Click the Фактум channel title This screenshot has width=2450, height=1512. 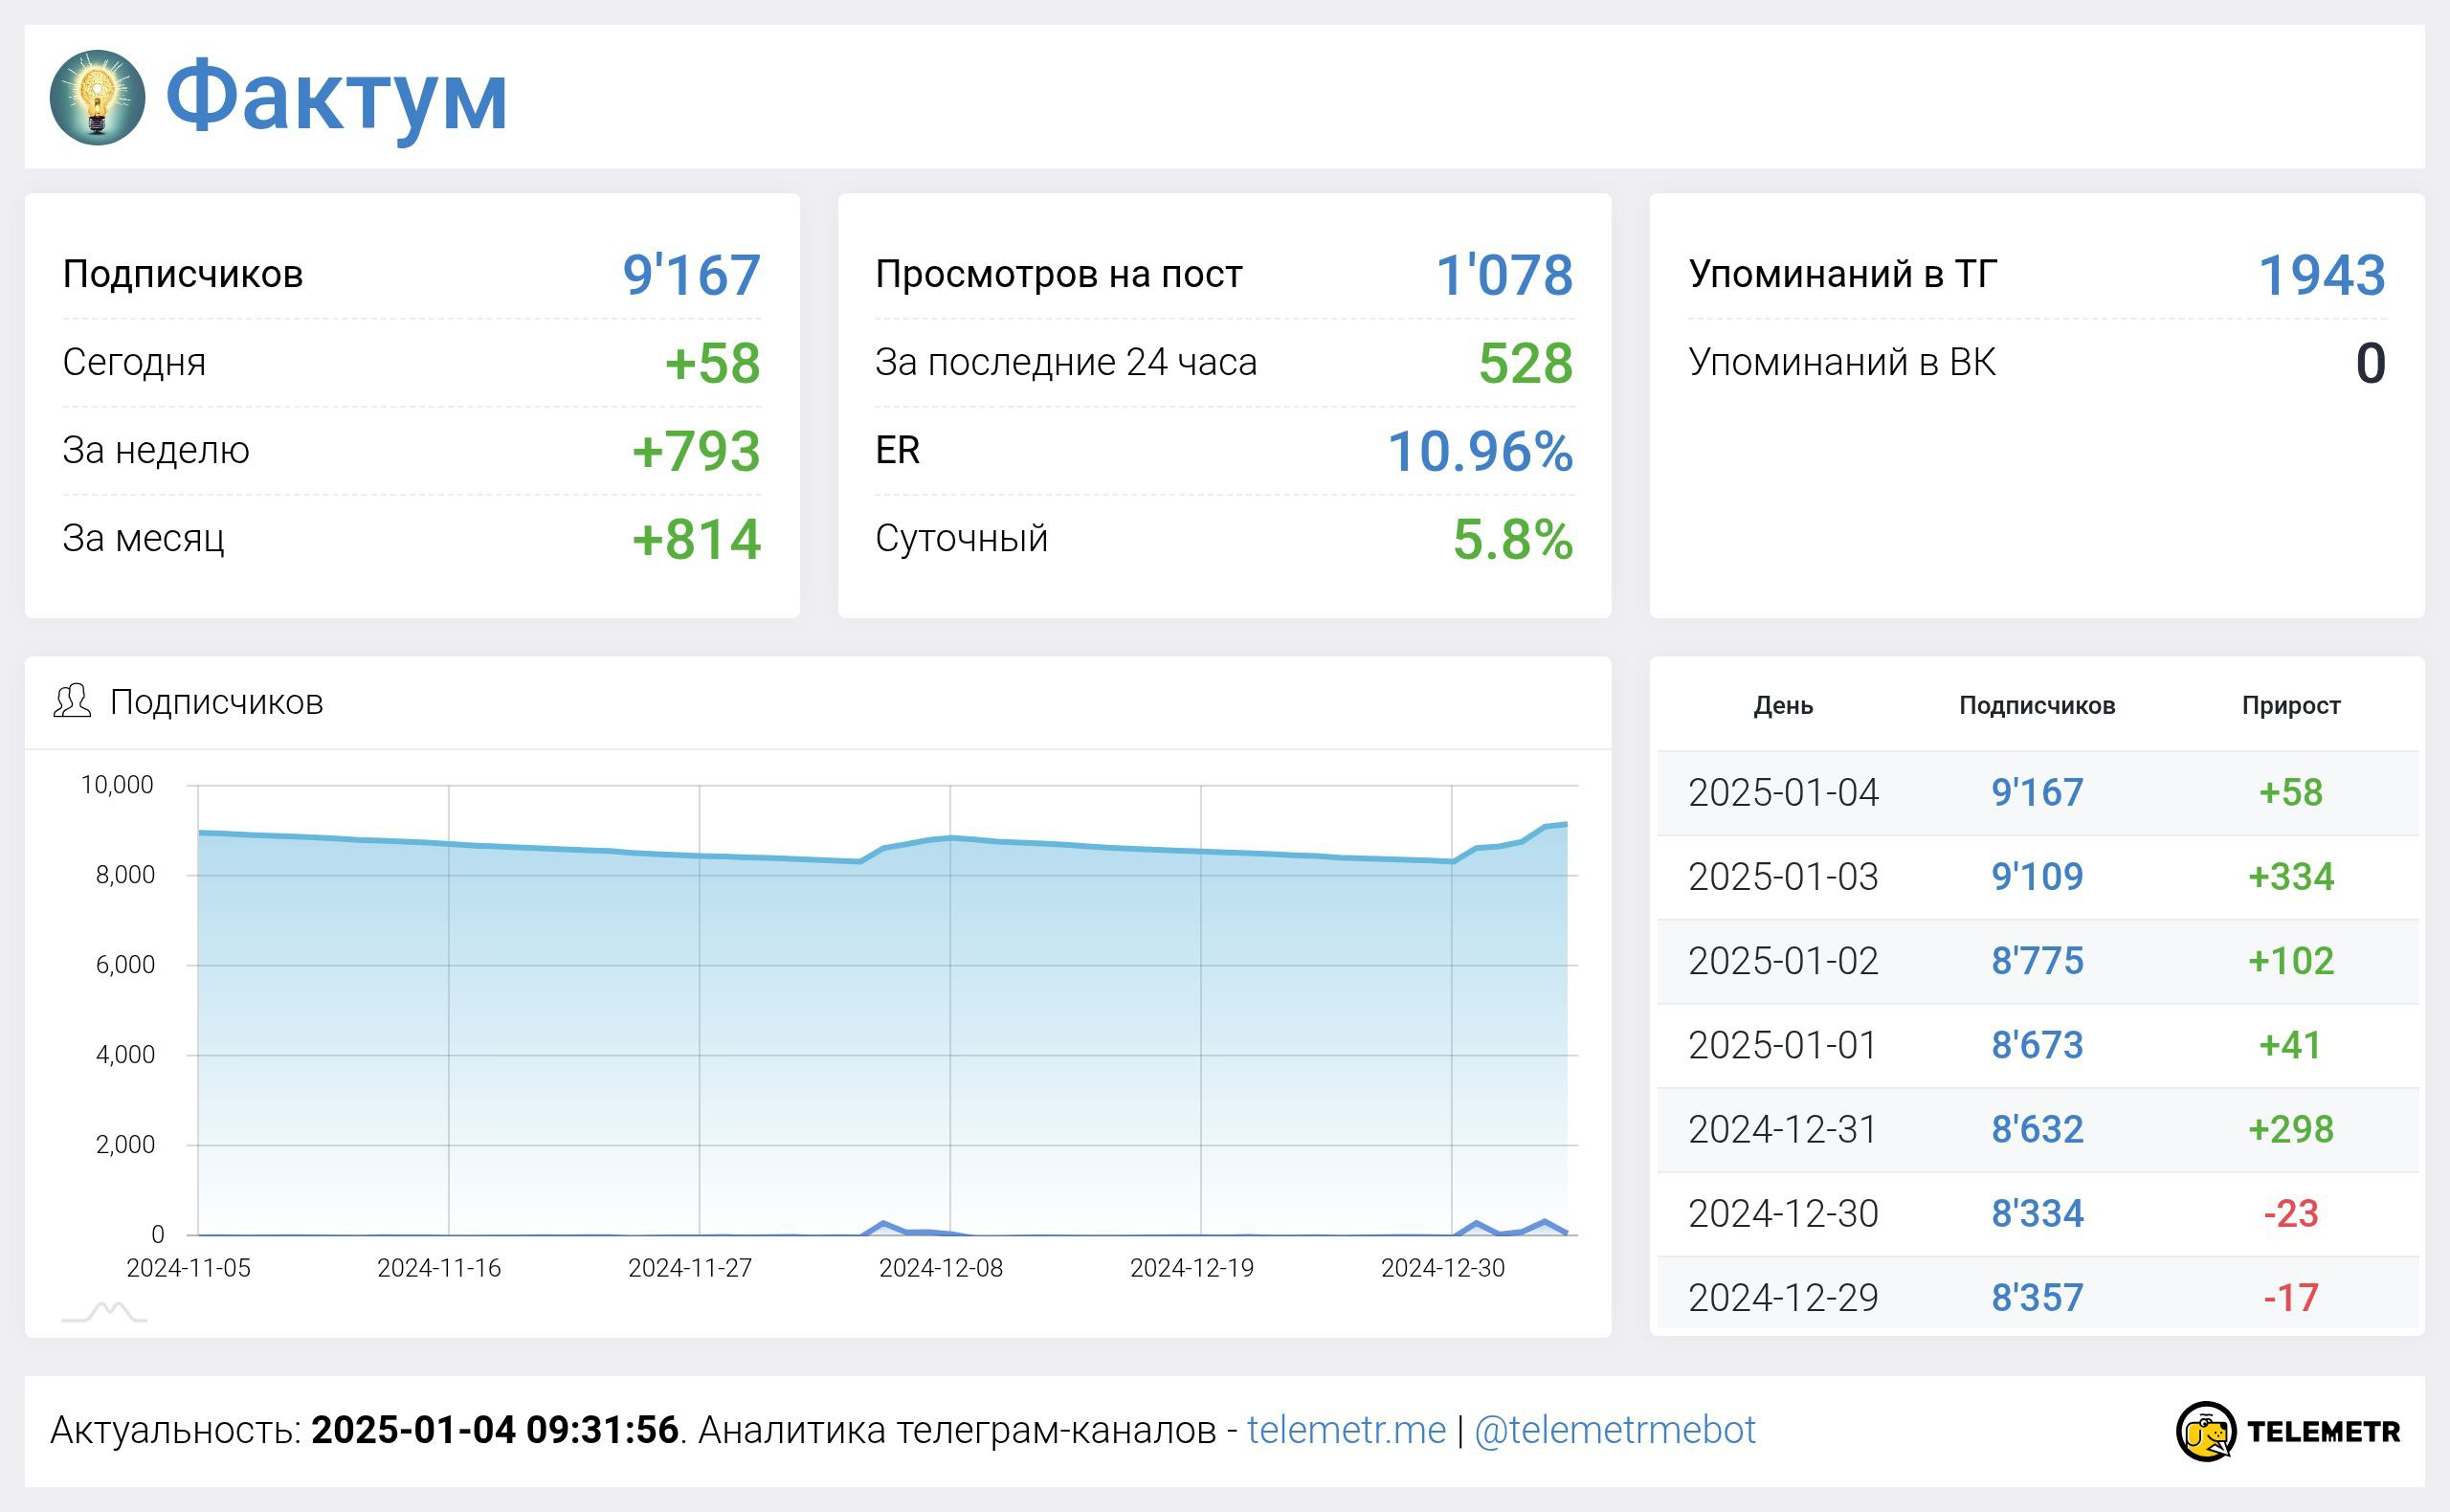[336, 97]
